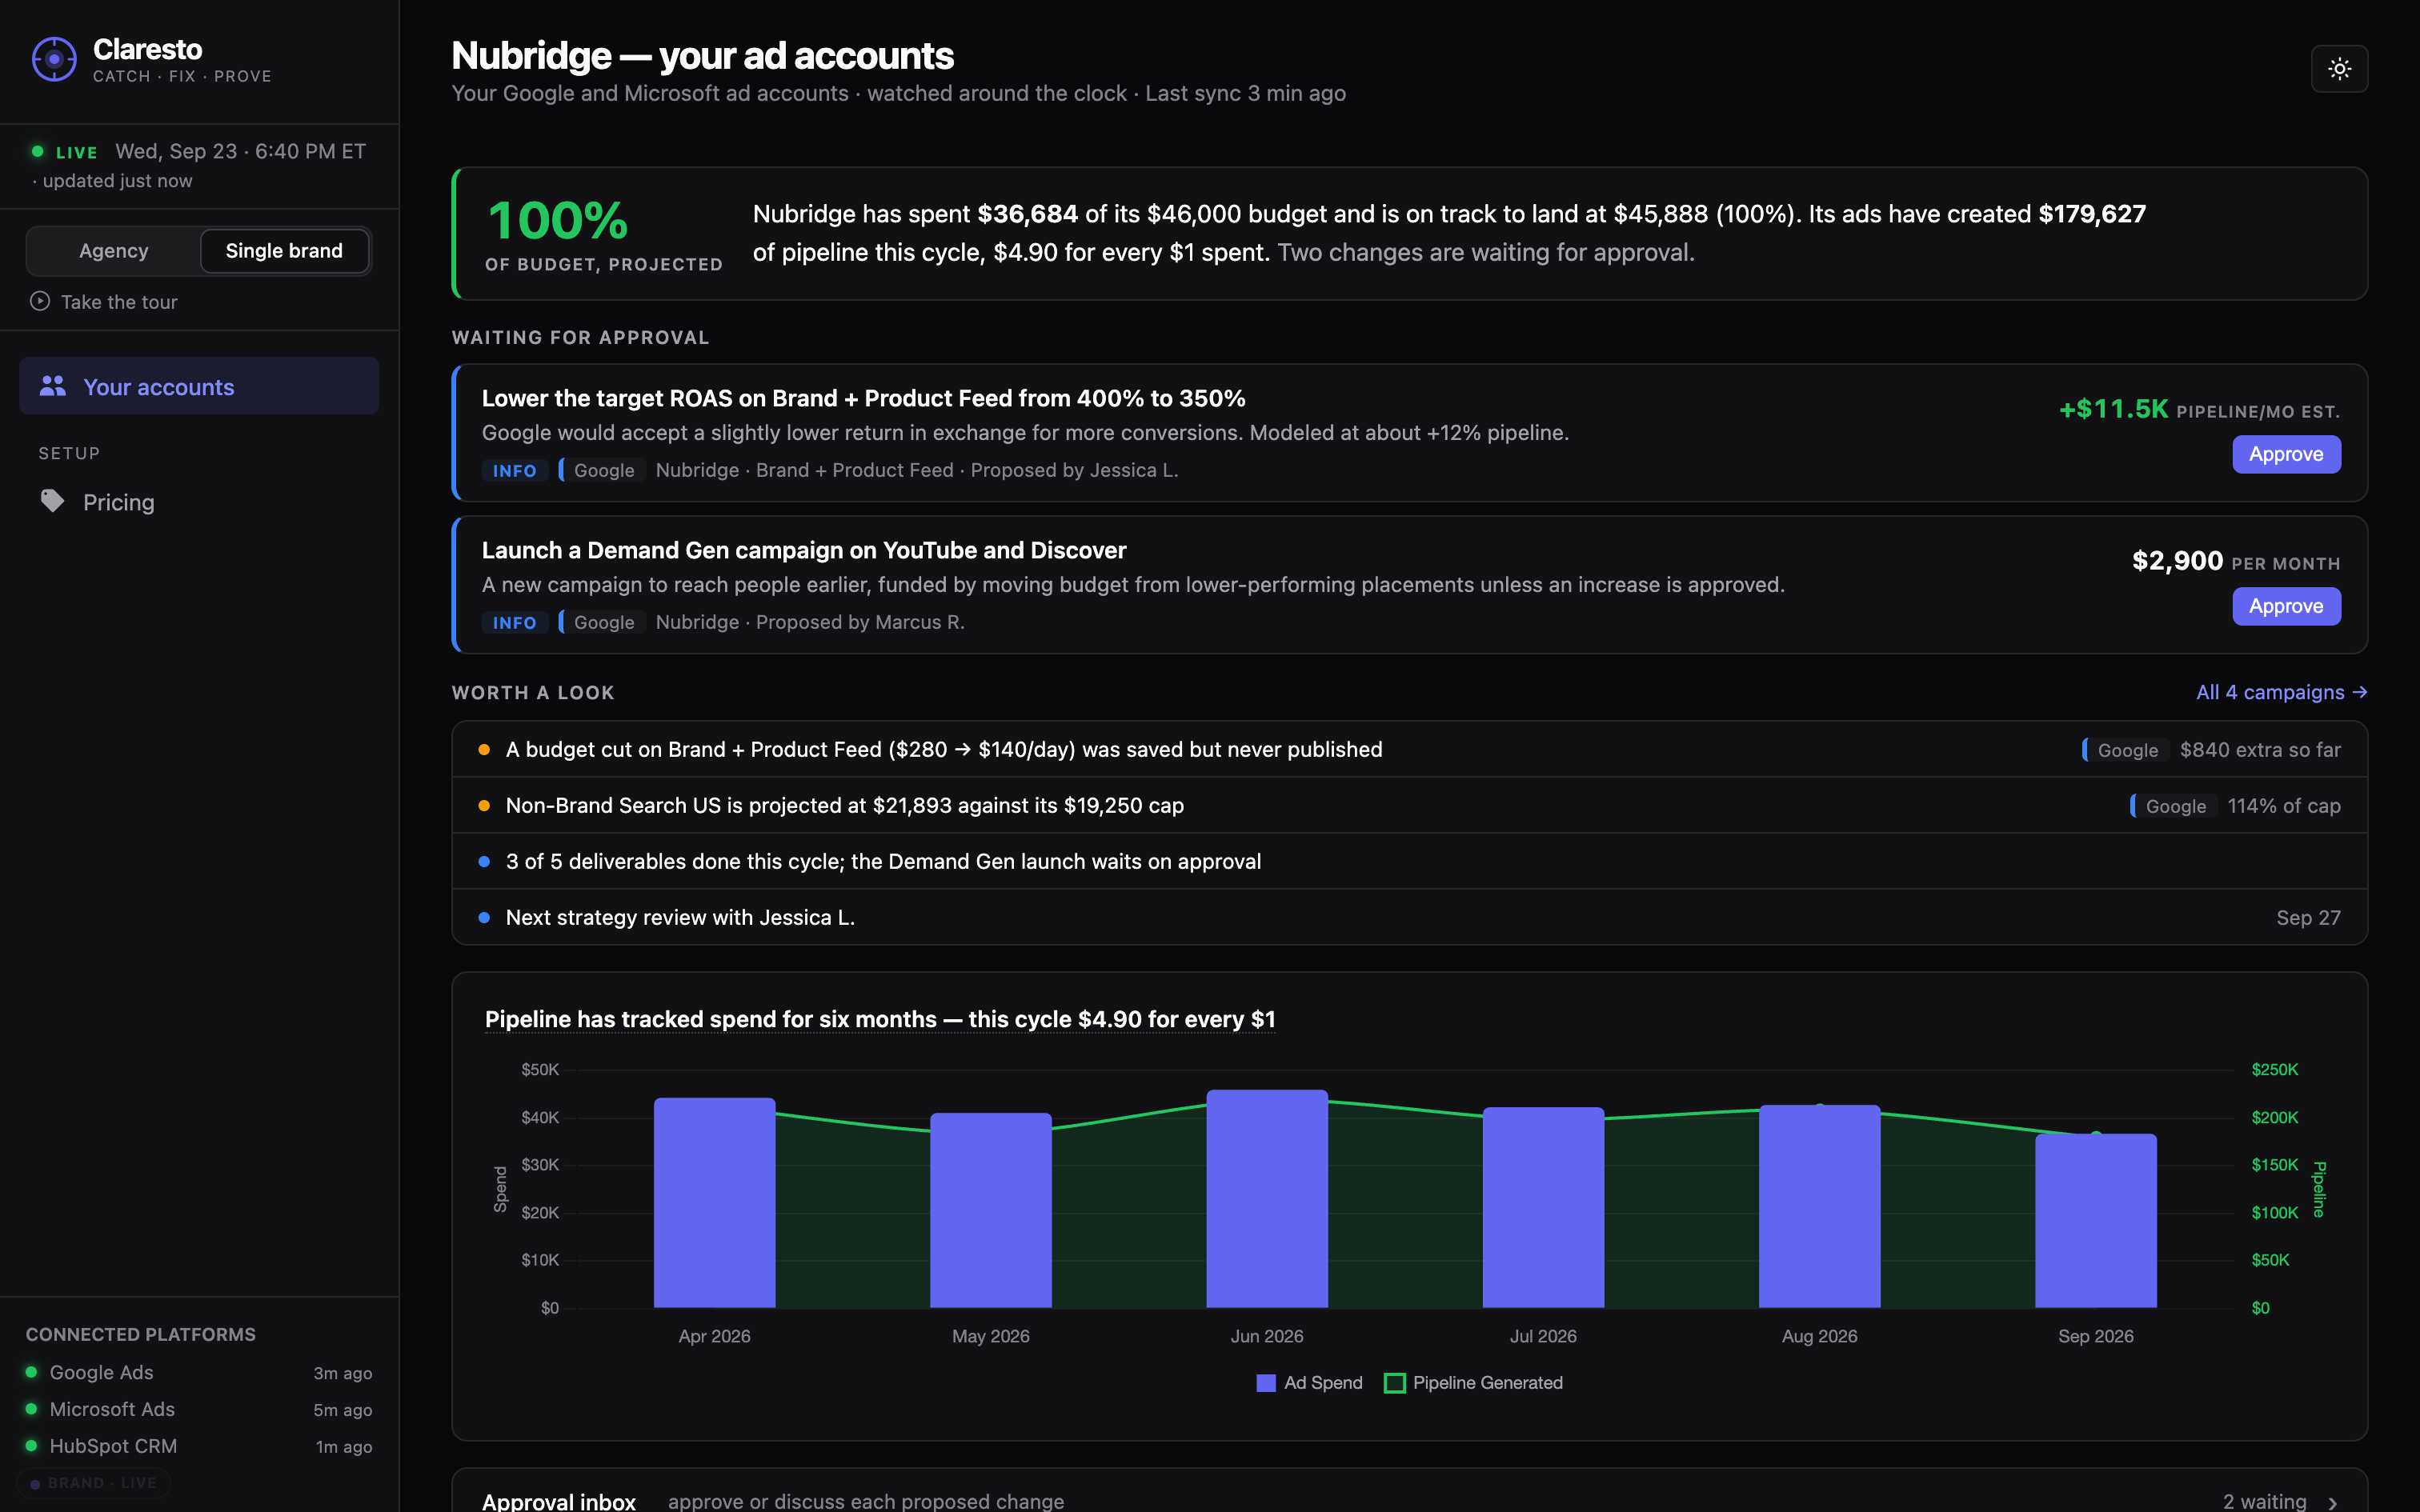Click the BRAND · LIVE badge
2420x1512 pixels.
tap(93, 1483)
